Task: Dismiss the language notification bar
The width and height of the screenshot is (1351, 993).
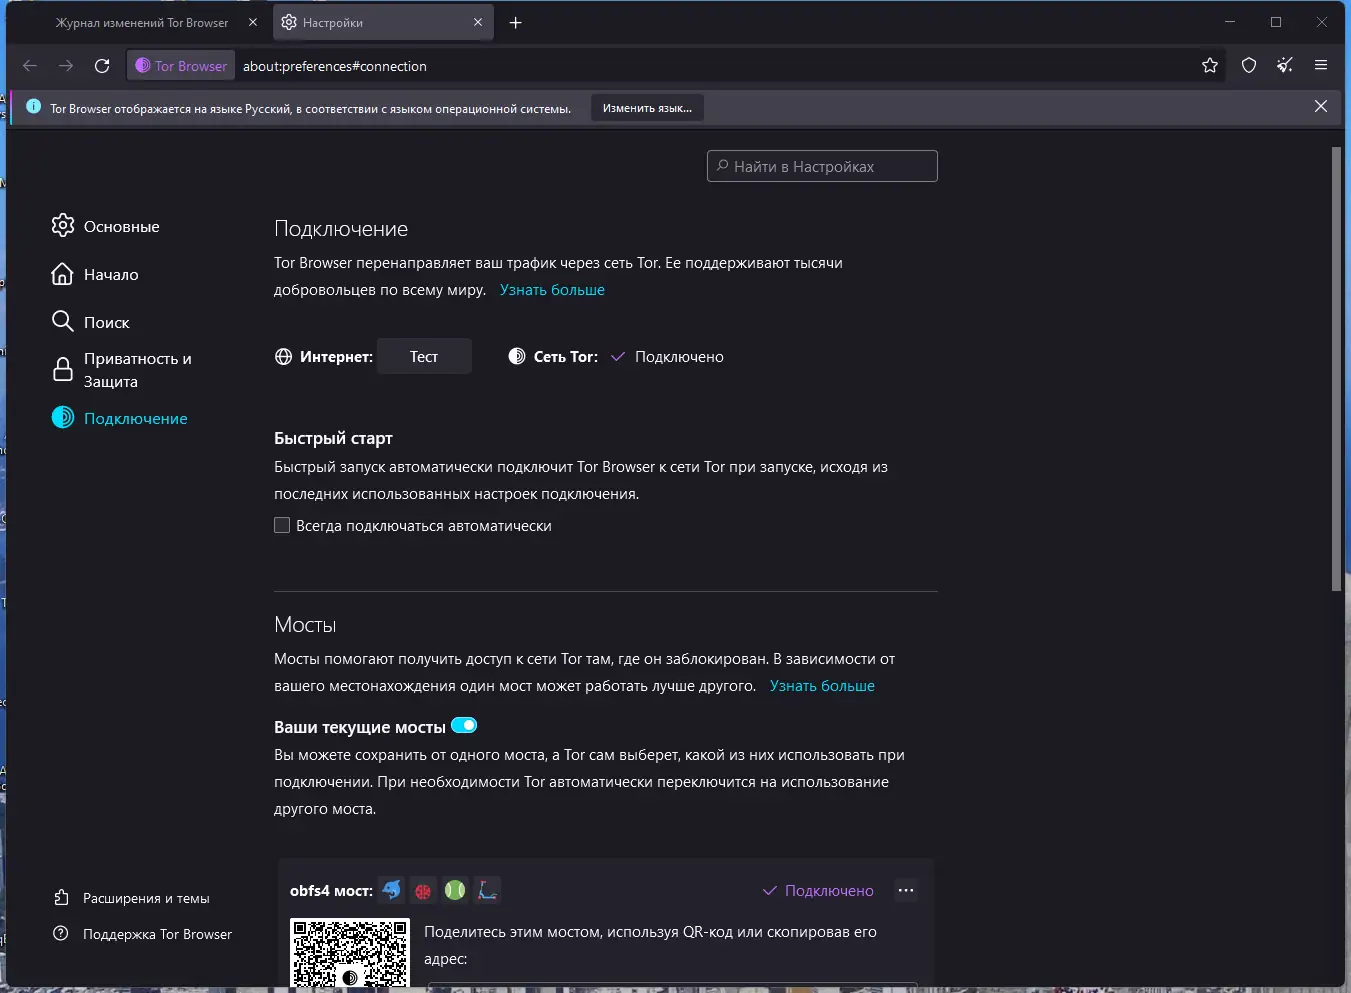Action: [x=1321, y=107]
